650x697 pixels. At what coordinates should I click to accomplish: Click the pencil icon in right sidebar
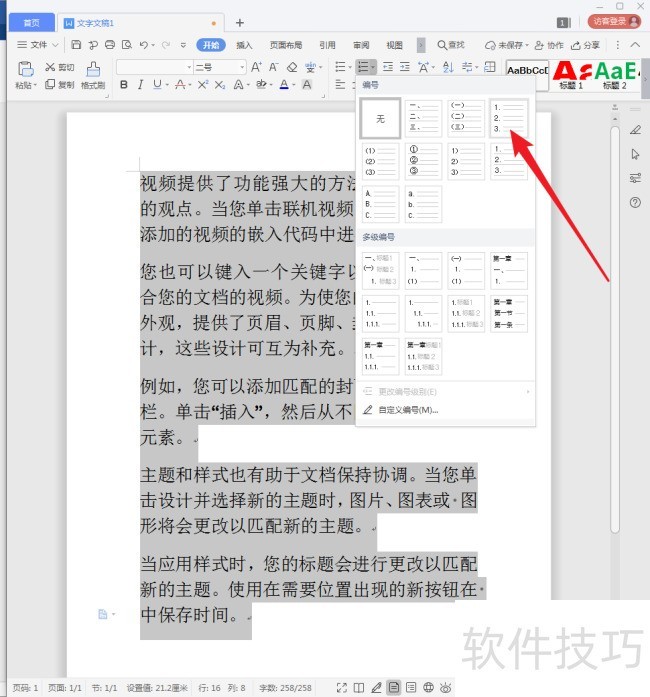[635, 130]
